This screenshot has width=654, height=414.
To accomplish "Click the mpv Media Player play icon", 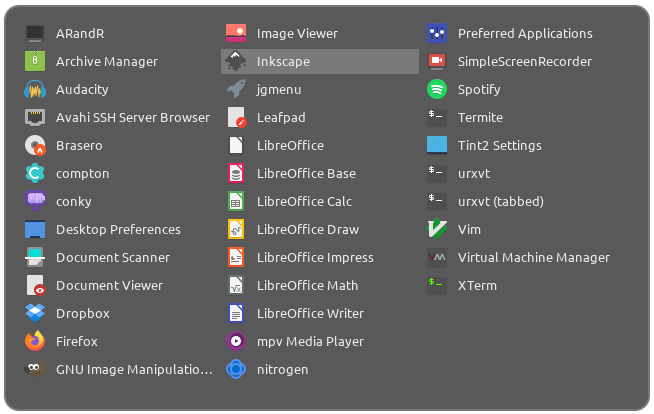I will 236,341.
